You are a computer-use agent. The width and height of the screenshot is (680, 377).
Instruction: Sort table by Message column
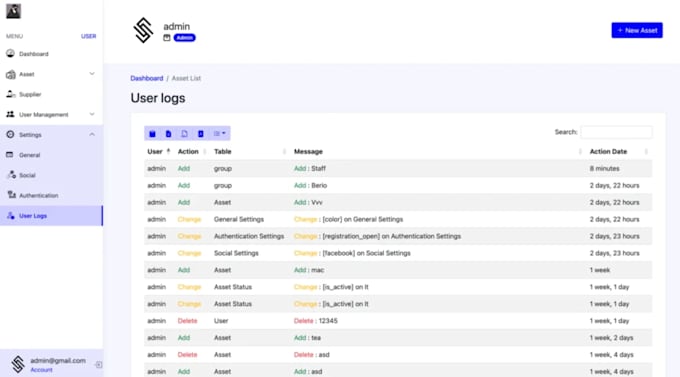438,151
